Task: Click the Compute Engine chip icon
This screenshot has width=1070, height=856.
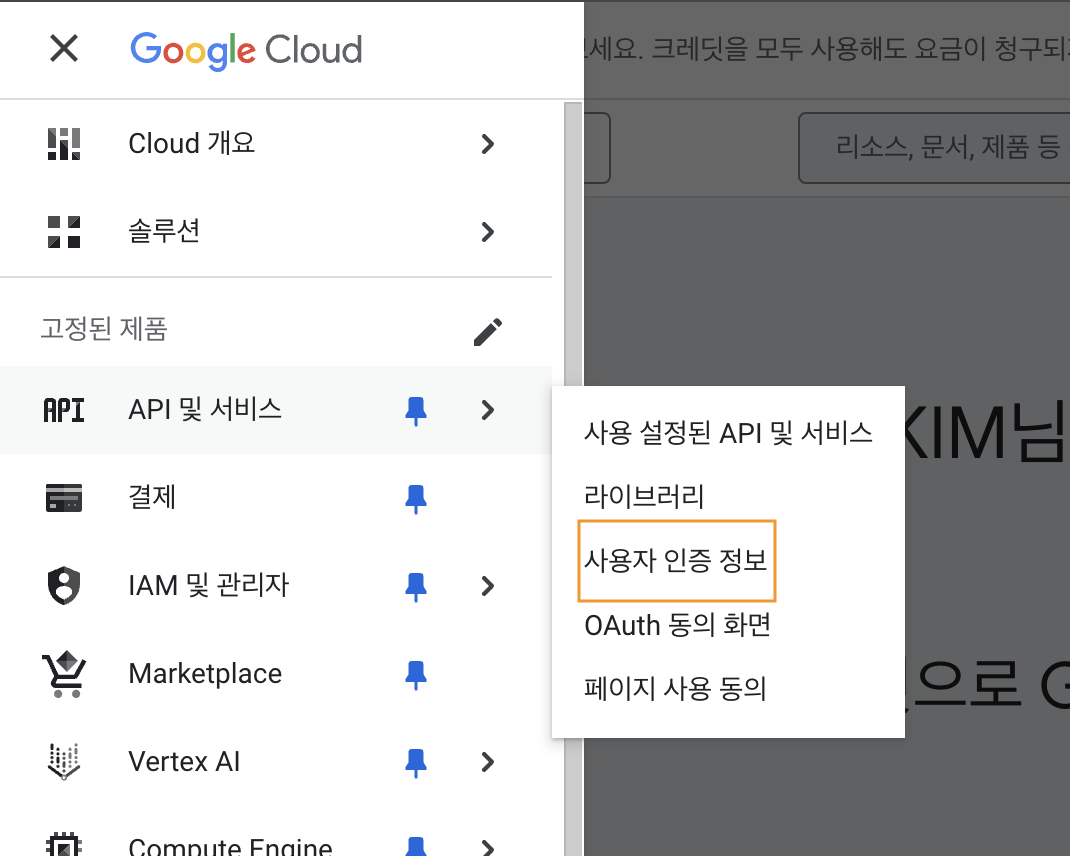Action: coord(64,845)
